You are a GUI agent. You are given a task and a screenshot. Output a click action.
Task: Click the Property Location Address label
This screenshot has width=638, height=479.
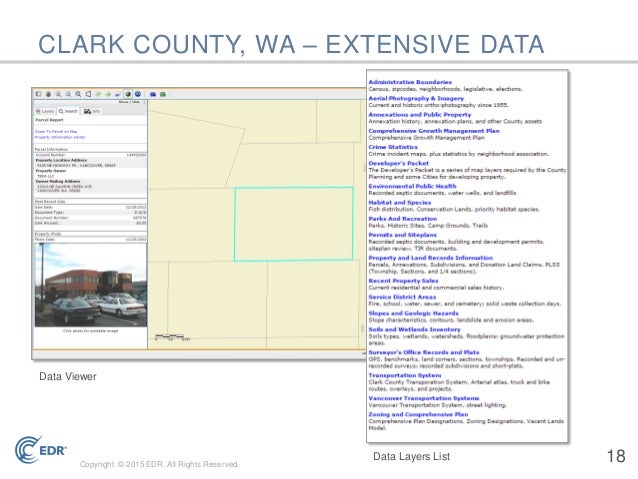click(x=61, y=160)
